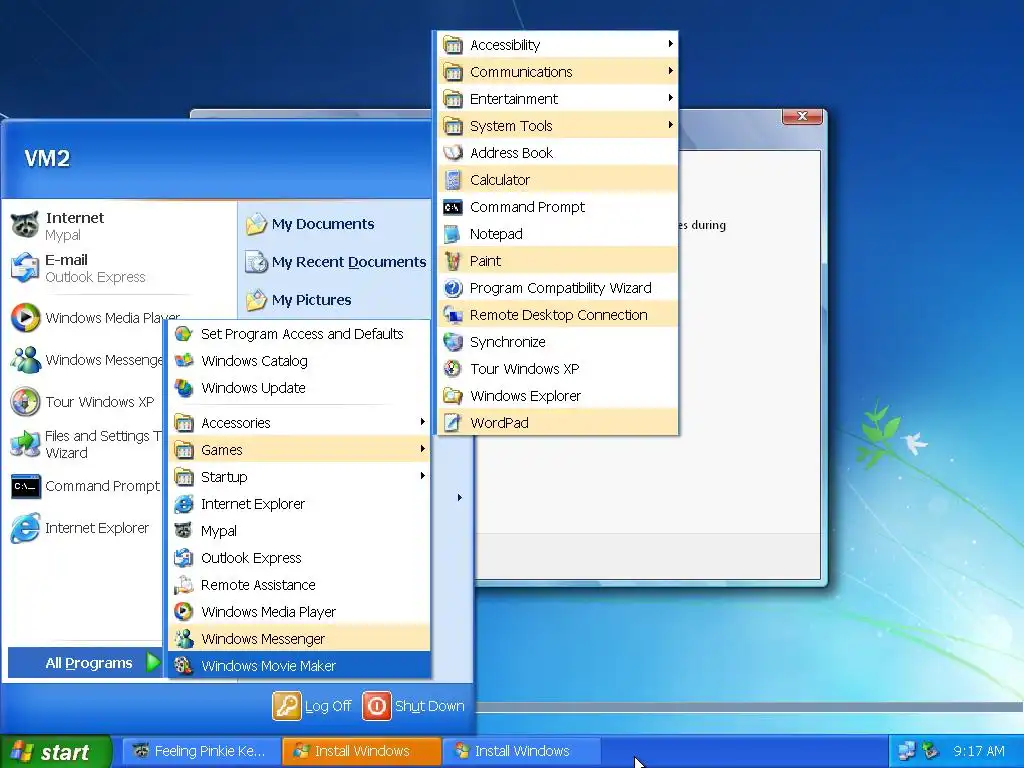Click the Synchronize entry
The width and height of the screenshot is (1024, 768).
tap(558, 342)
